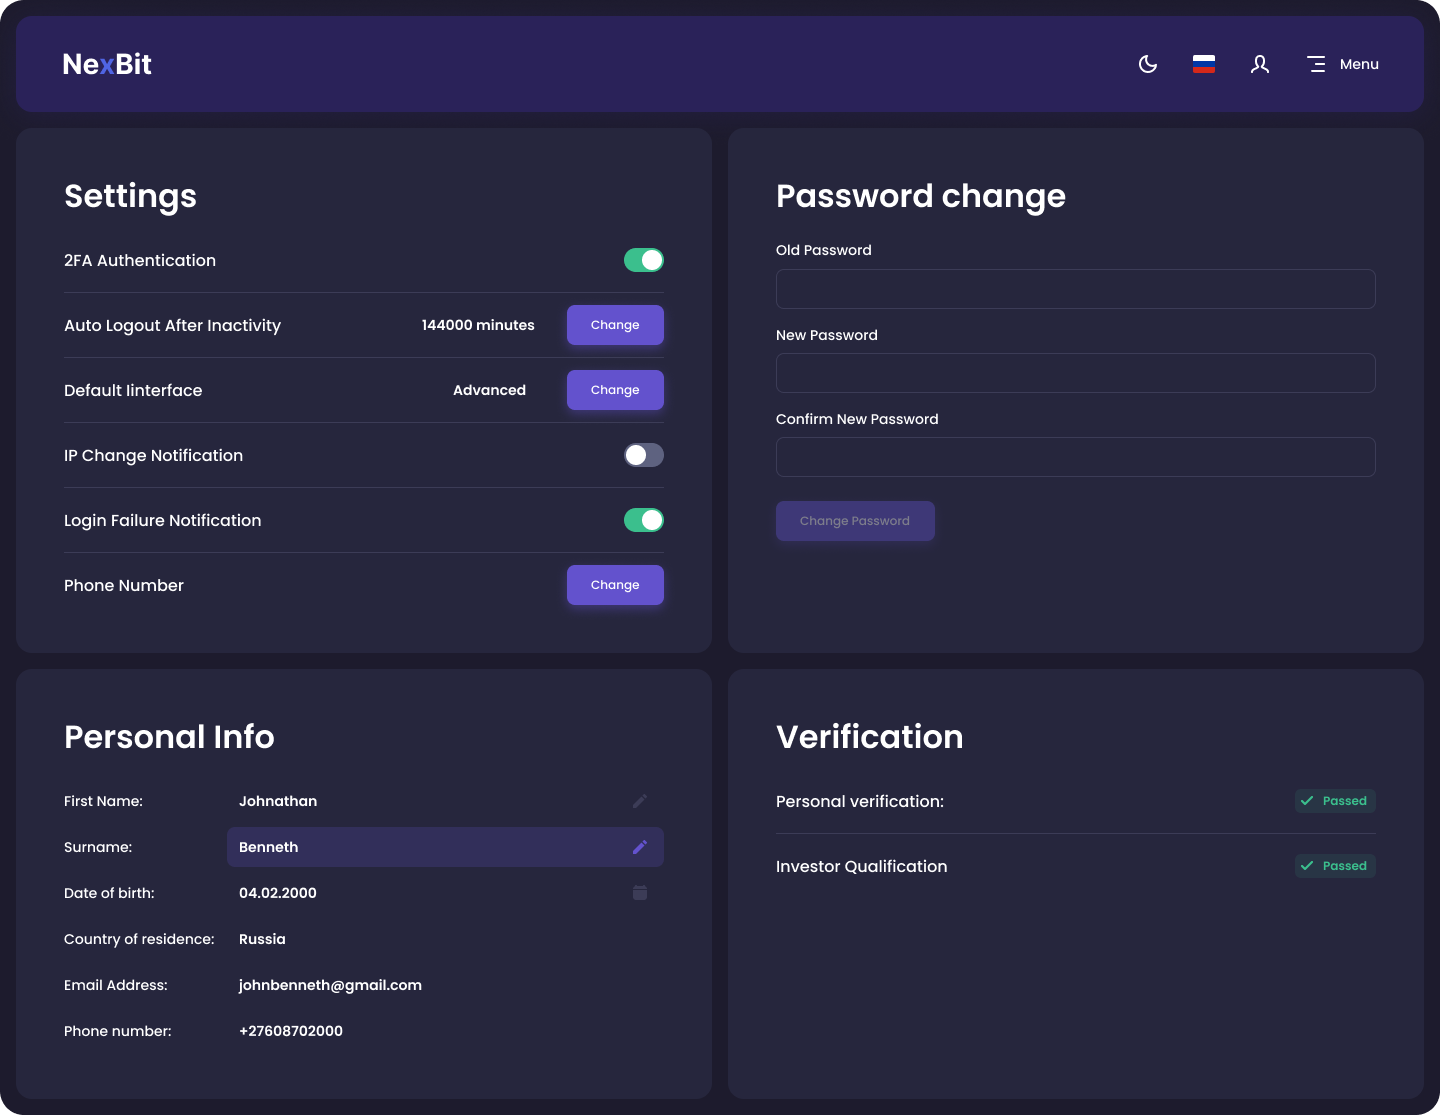Click the NexBit logo

pyautogui.click(x=106, y=63)
